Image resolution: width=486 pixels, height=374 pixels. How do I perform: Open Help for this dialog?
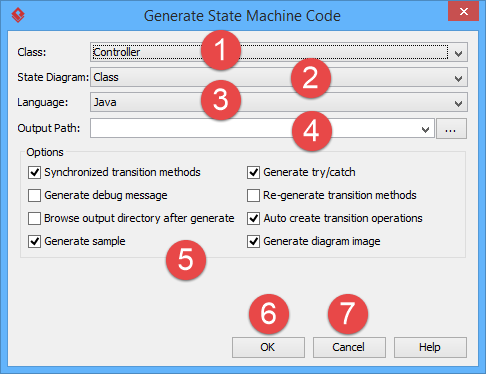pyautogui.click(x=430, y=347)
